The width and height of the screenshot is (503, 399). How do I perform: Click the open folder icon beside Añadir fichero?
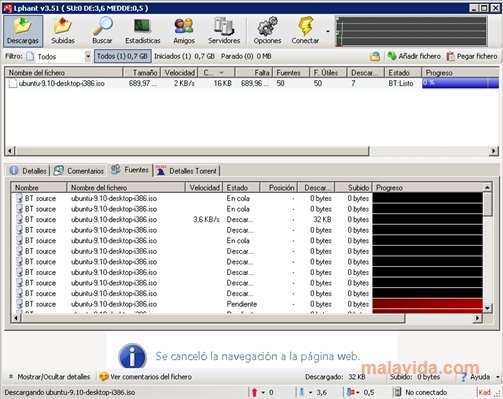(x=375, y=56)
